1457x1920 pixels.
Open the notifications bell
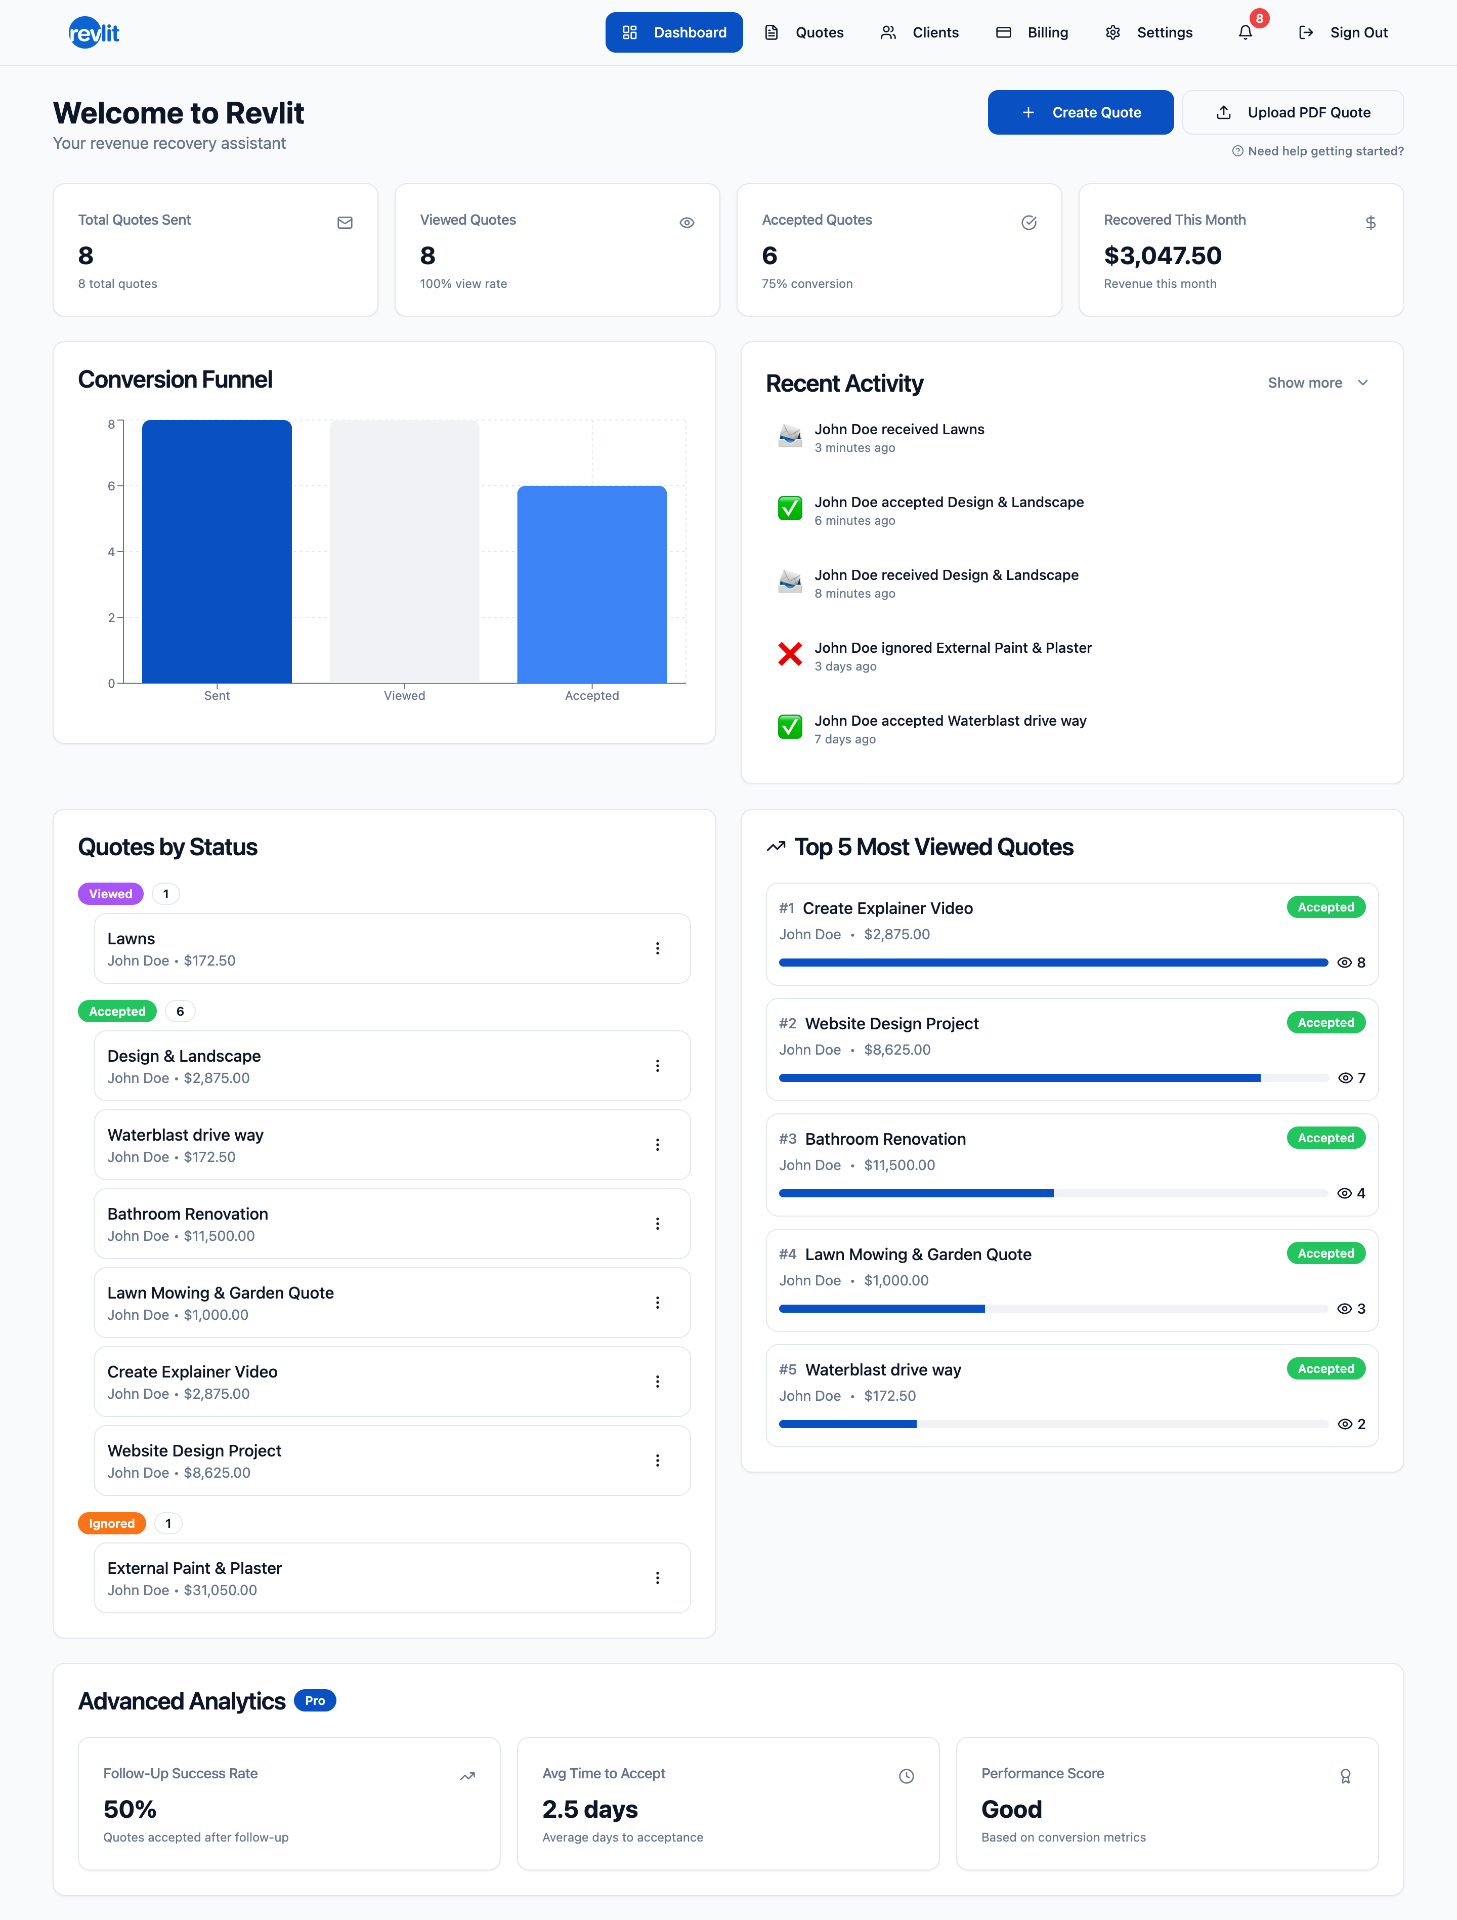[x=1245, y=32]
